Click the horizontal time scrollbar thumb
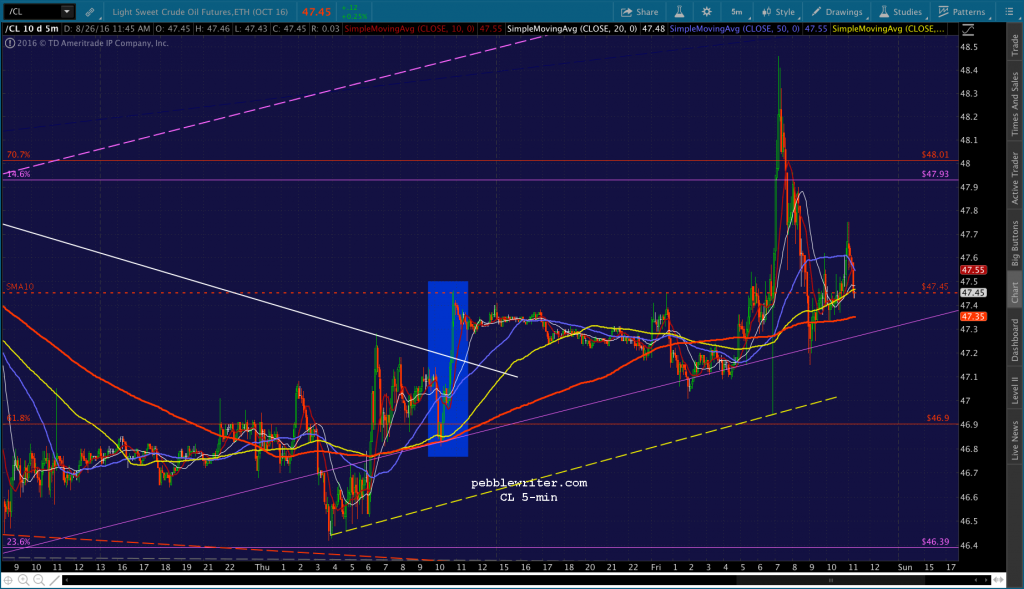This screenshot has width=1024, height=589. click(831, 580)
